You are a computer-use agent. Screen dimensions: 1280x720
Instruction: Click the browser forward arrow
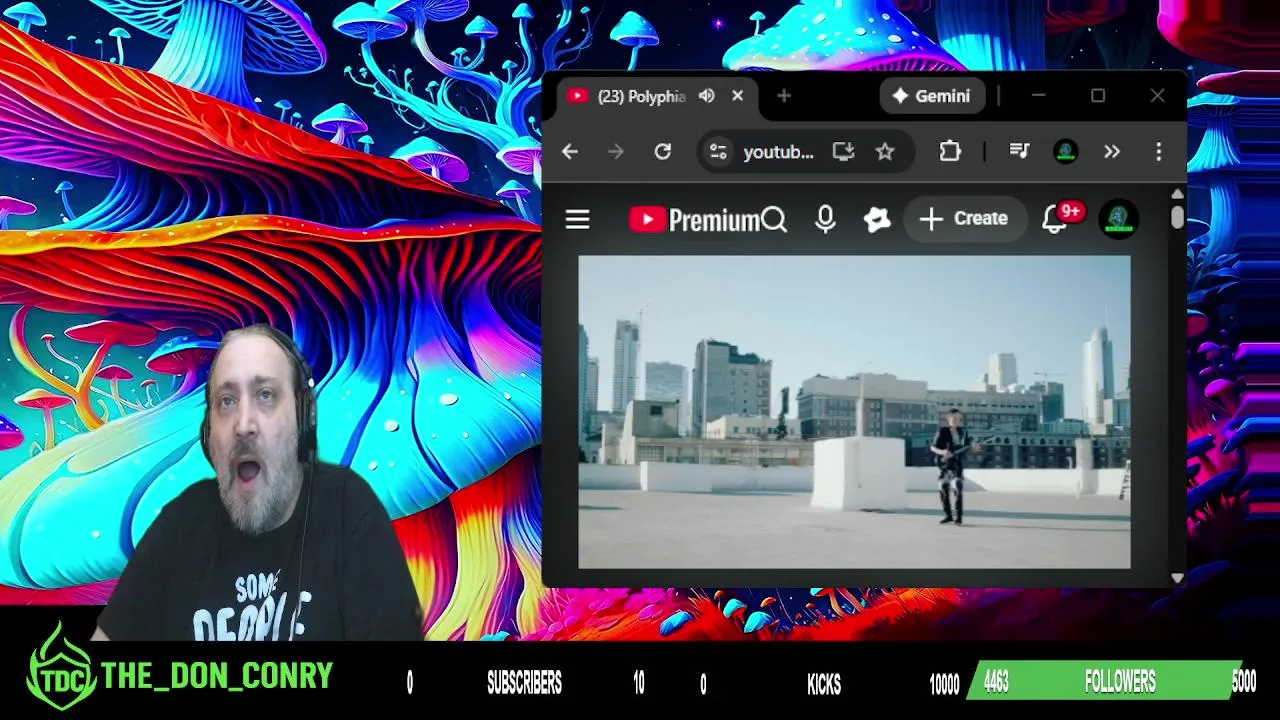coord(616,151)
